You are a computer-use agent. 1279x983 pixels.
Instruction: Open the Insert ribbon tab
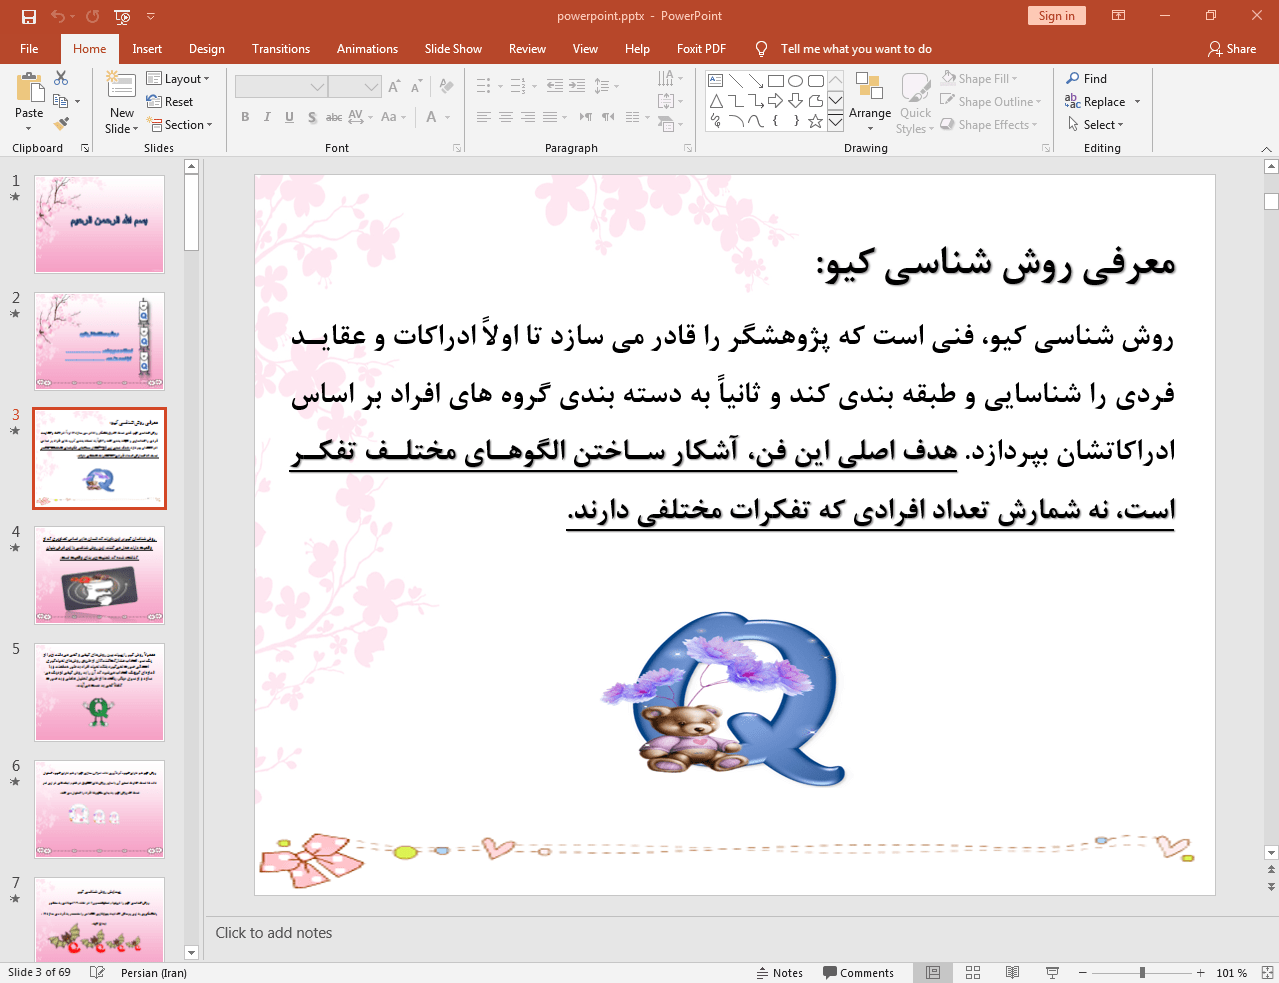click(x=147, y=49)
